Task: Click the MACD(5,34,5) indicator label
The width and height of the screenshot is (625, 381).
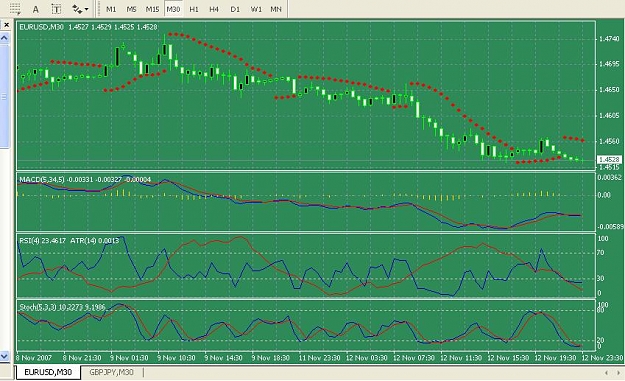Action: (x=41, y=180)
